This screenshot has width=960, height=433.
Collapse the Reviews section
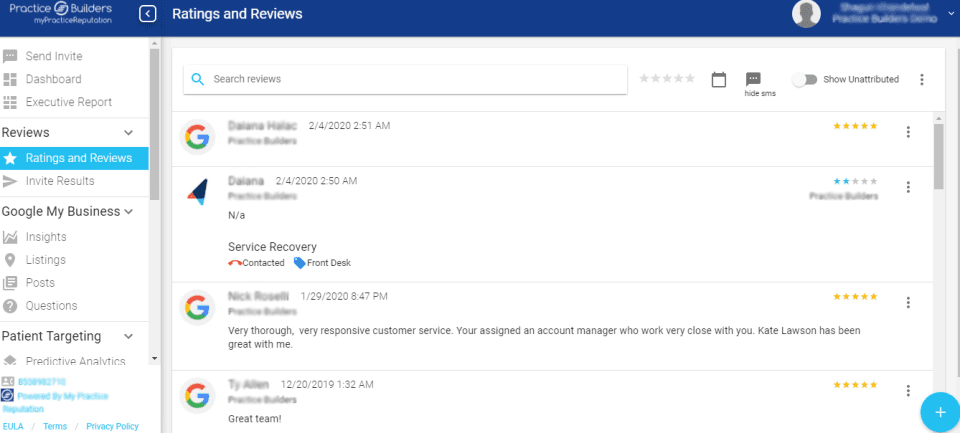129,133
